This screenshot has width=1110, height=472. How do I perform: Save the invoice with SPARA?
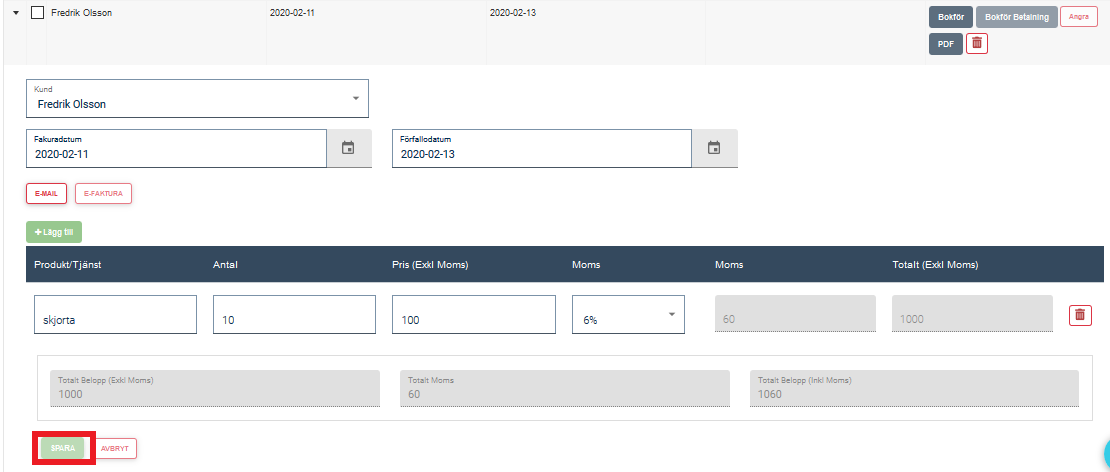click(x=63, y=448)
